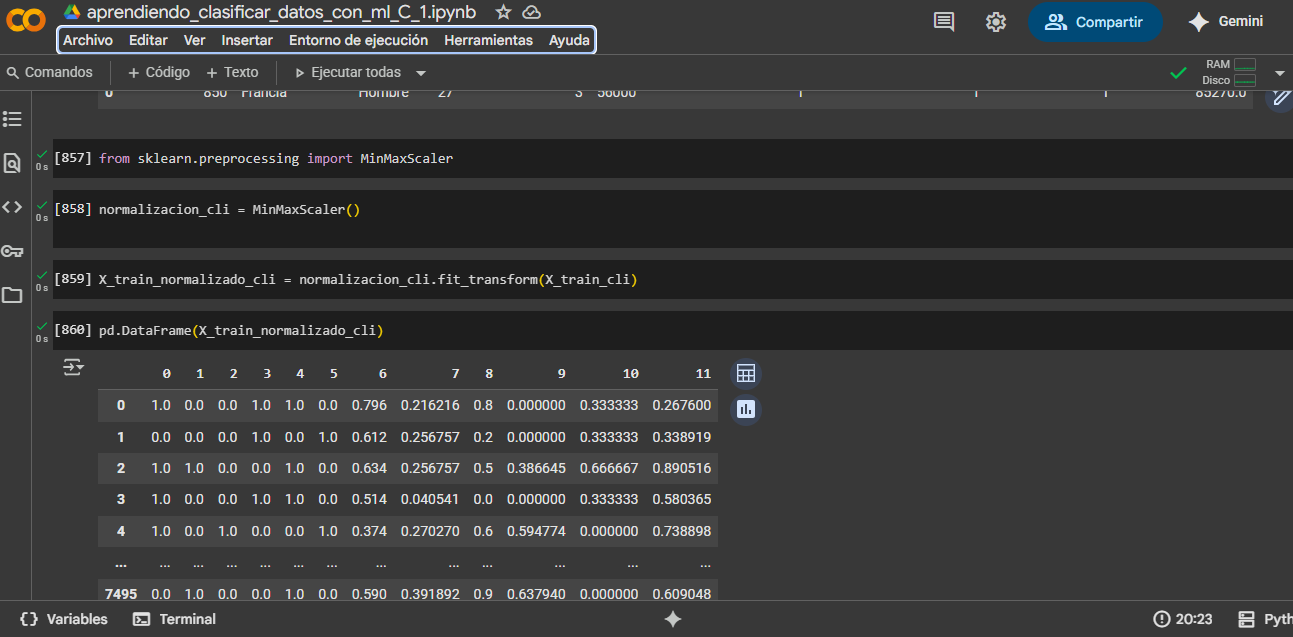Click row index 7495 in dataframe
Viewport: 1293px width, 637px height.
click(121, 594)
